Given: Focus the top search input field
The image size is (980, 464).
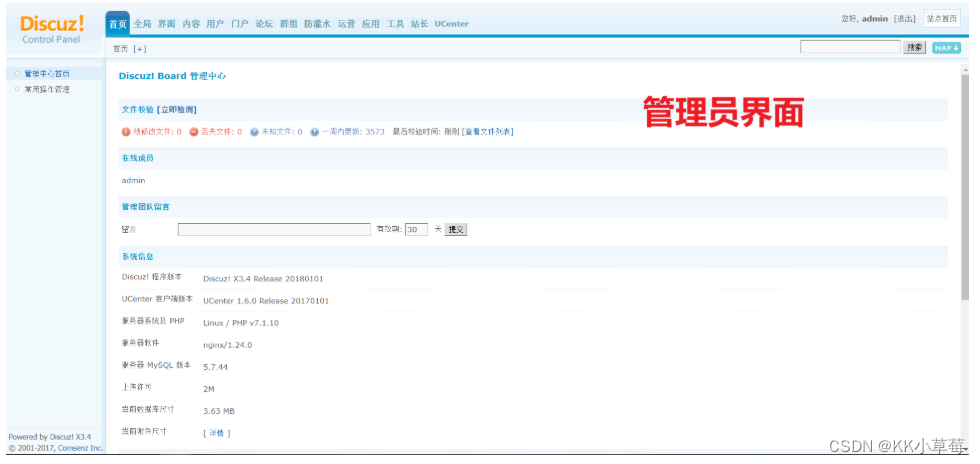Looking at the screenshot, I should coord(850,47).
